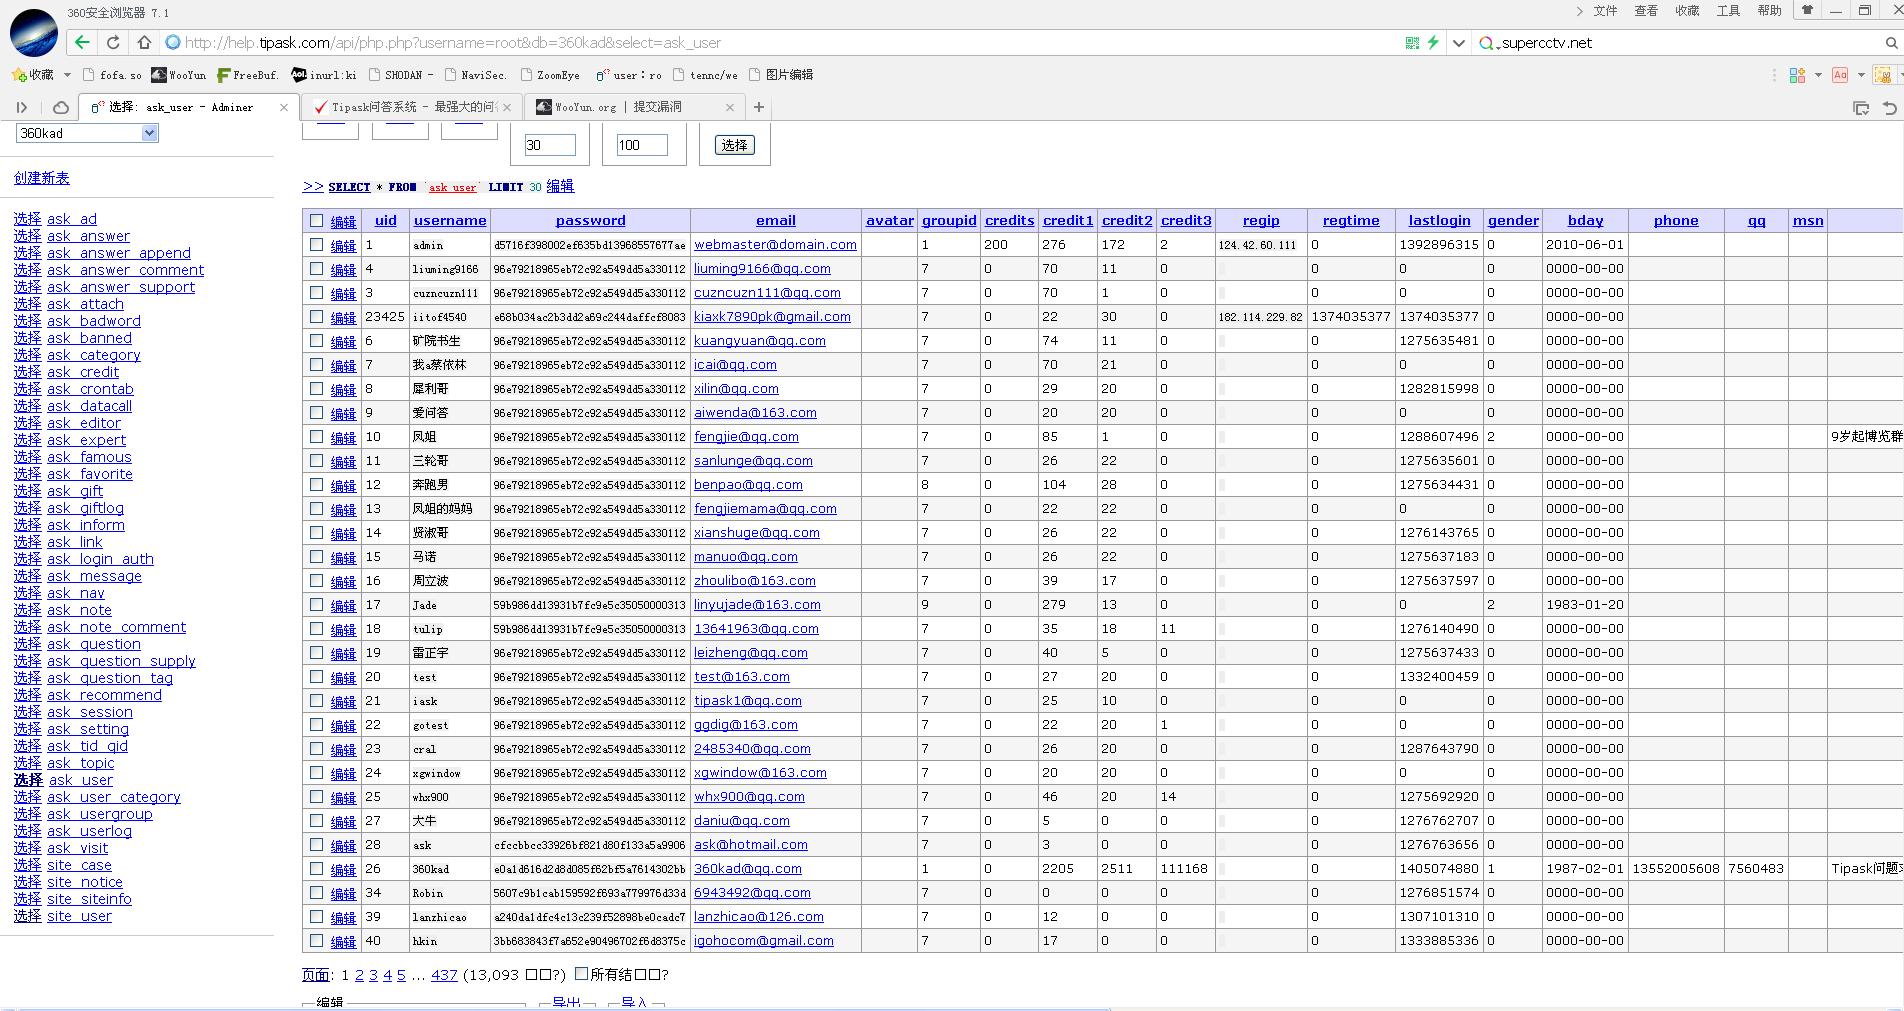The width and height of the screenshot is (1904, 1011).
Task: Open the browser home page
Action: point(144,42)
